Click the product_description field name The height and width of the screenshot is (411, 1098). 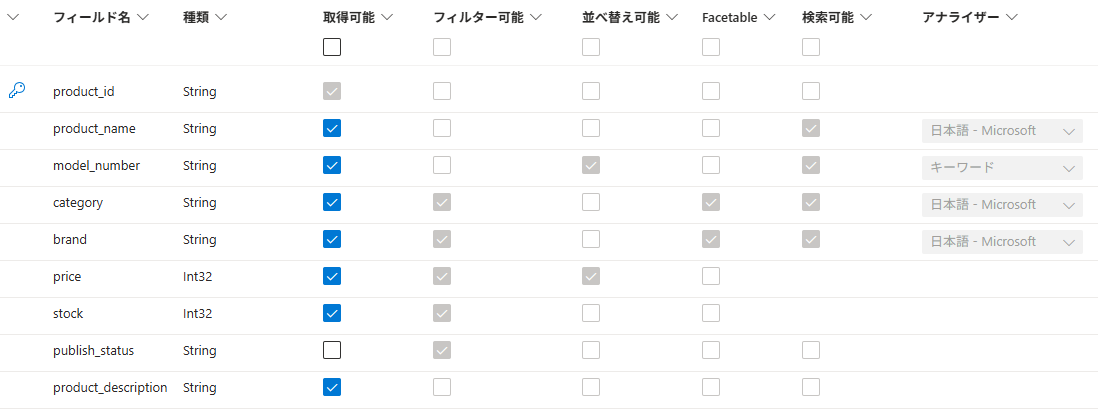click(110, 387)
